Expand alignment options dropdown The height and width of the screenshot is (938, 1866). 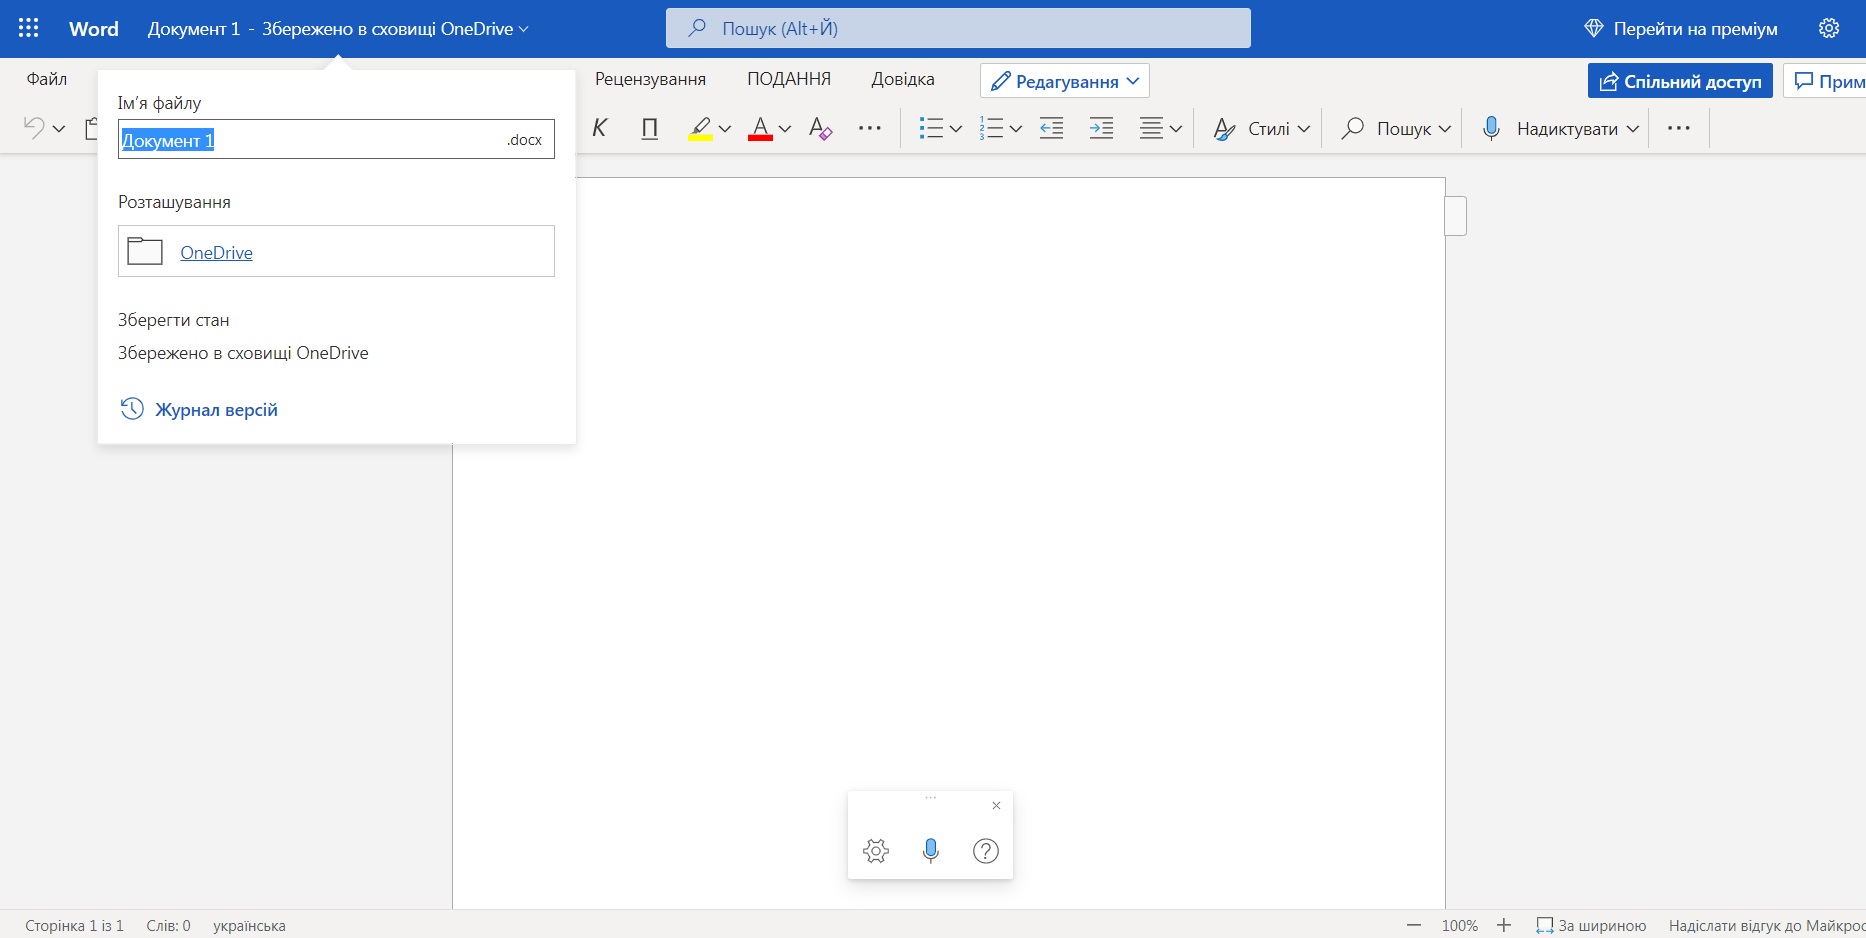[x=1176, y=129]
